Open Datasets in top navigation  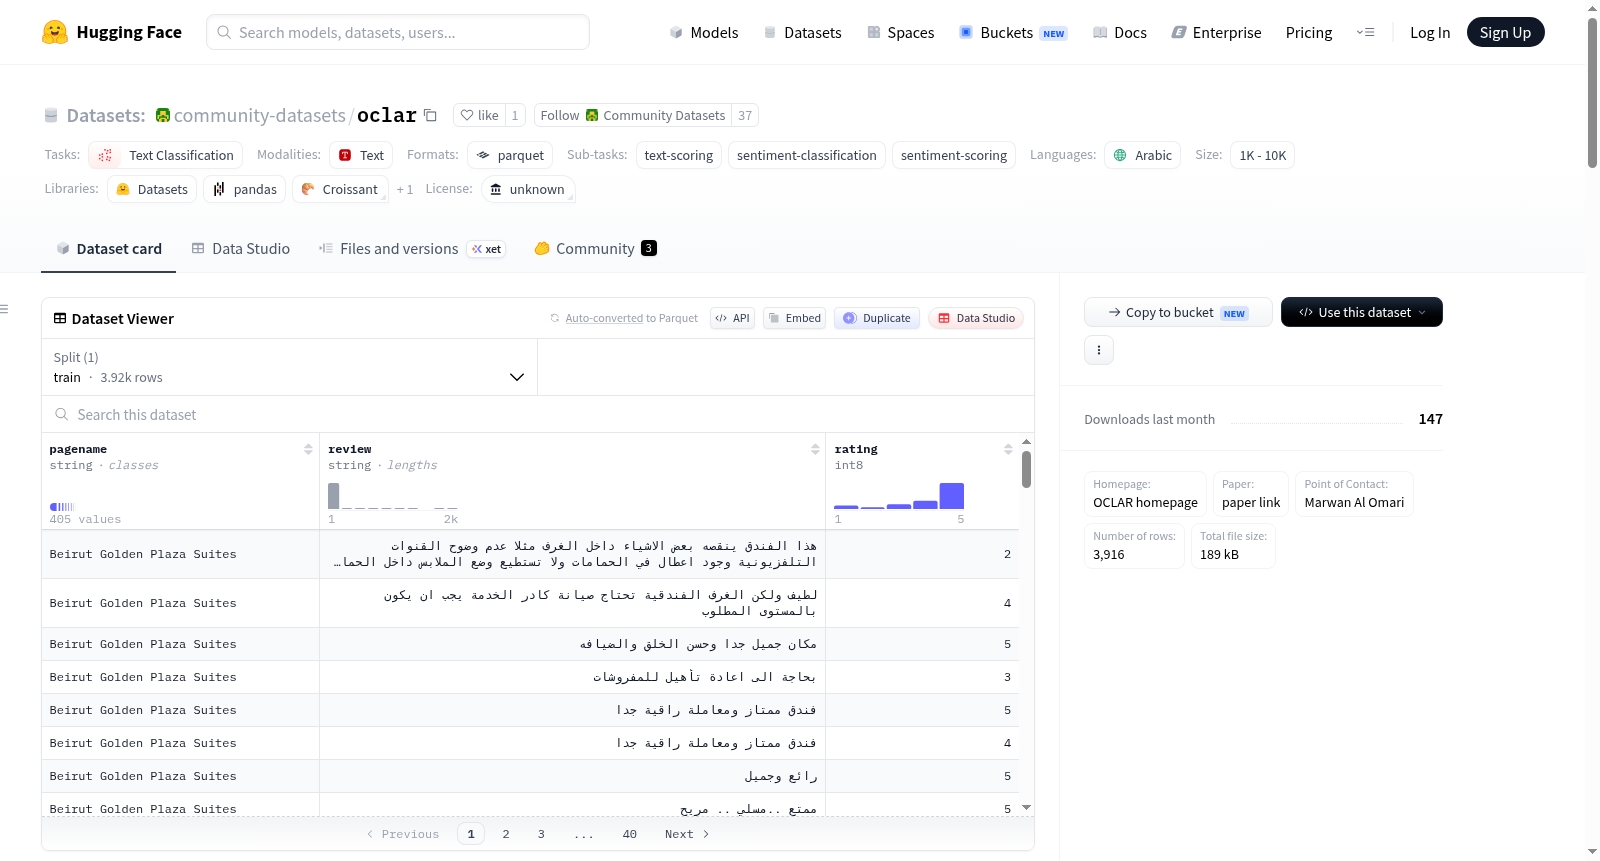point(802,32)
